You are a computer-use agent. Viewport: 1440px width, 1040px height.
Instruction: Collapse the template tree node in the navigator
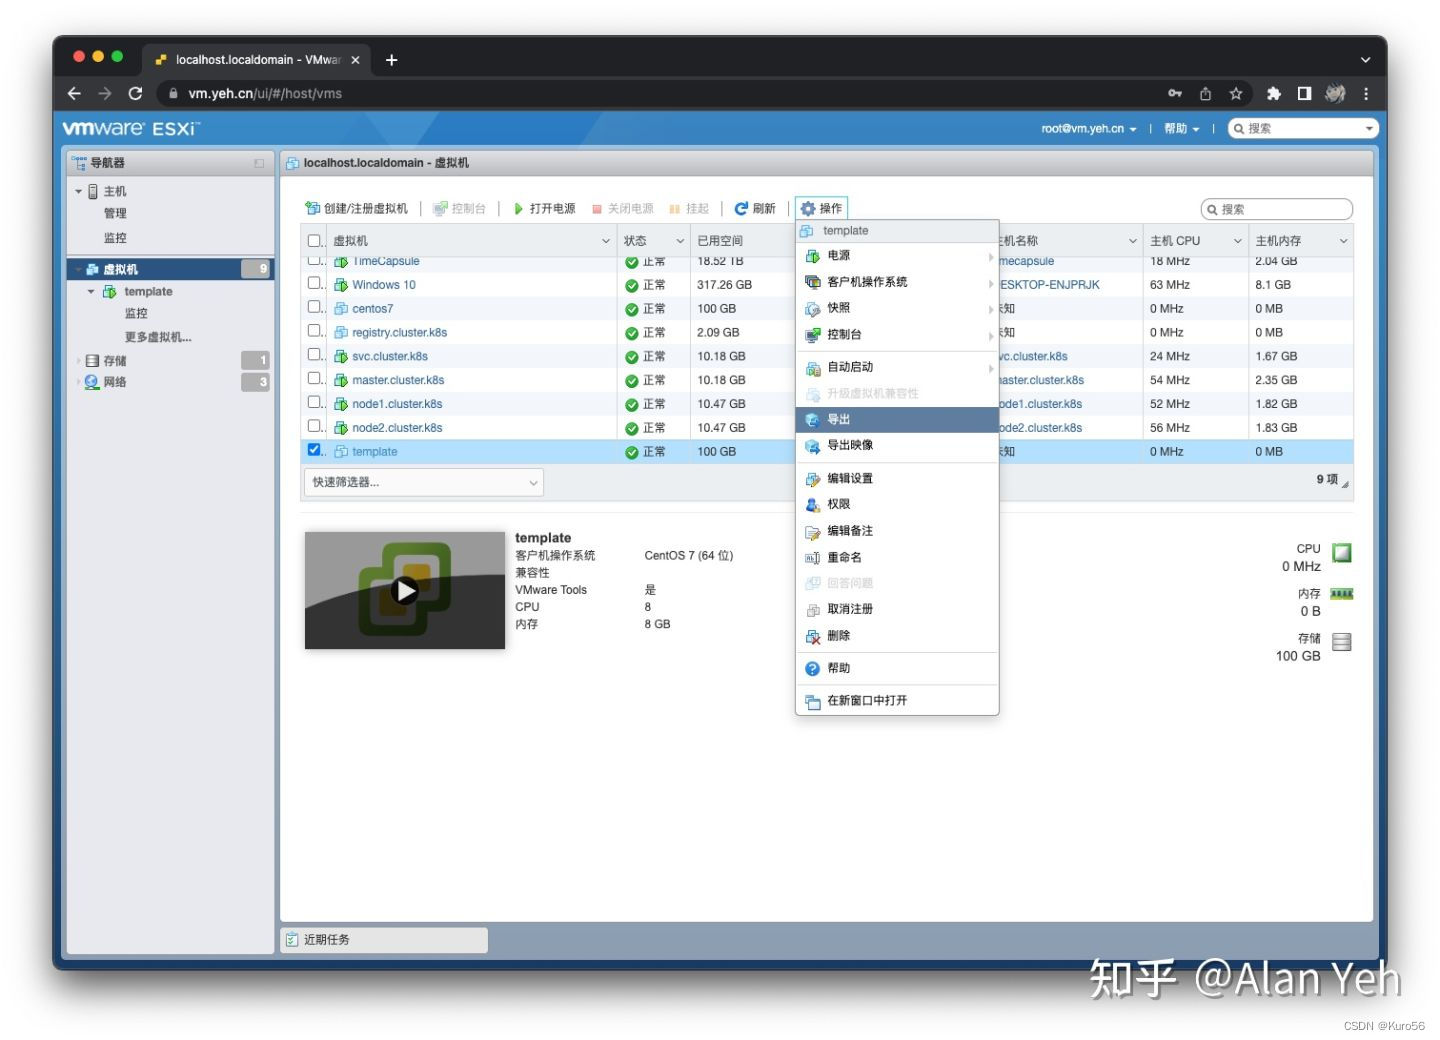click(91, 292)
